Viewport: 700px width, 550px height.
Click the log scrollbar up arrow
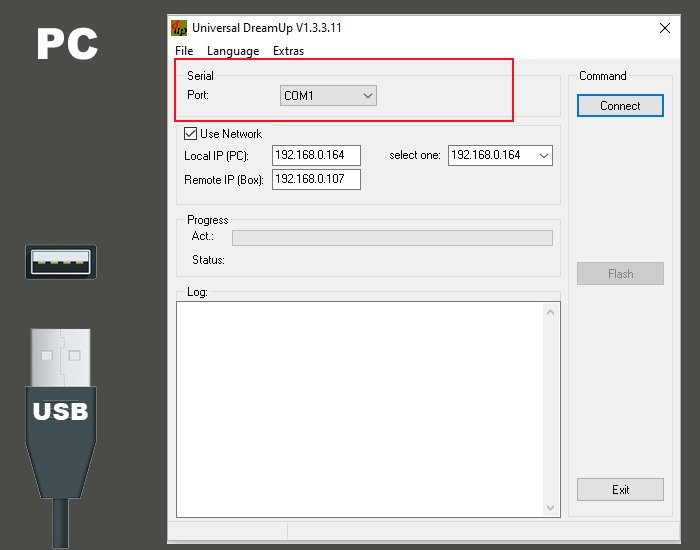pyautogui.click(x=550, y=312)
